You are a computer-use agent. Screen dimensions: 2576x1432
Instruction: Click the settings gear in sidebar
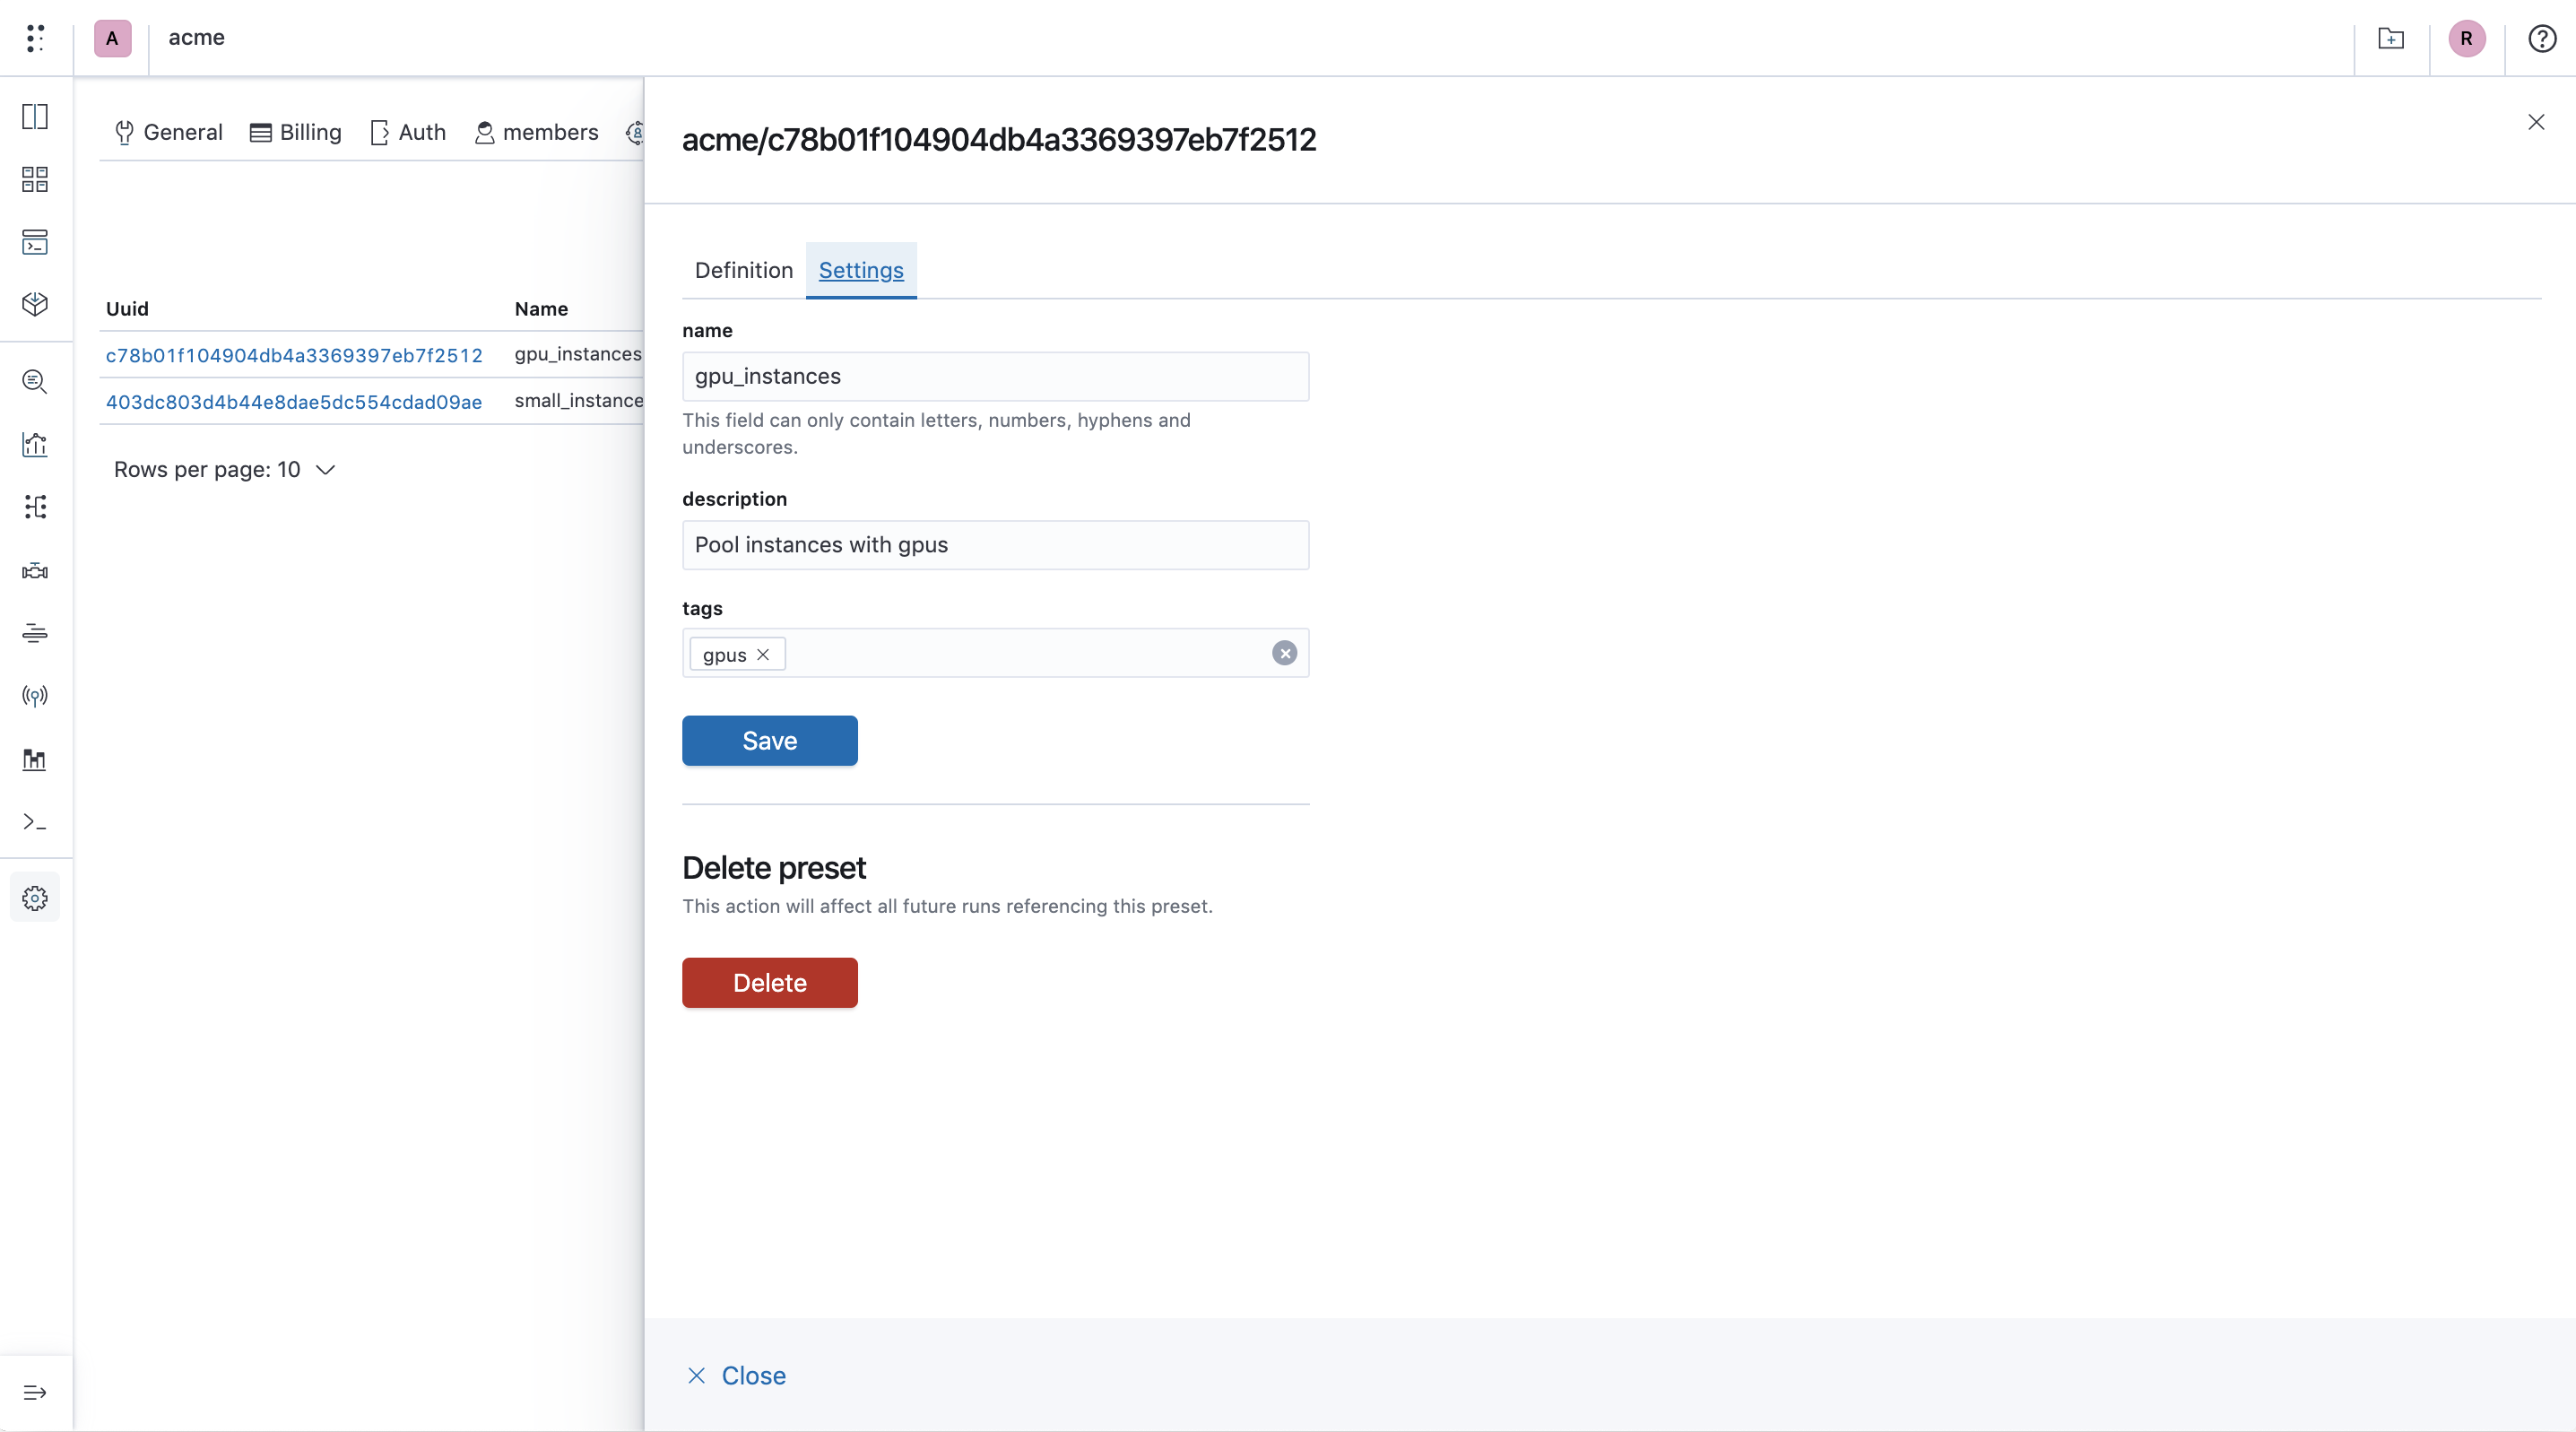[x=35, y=898]
